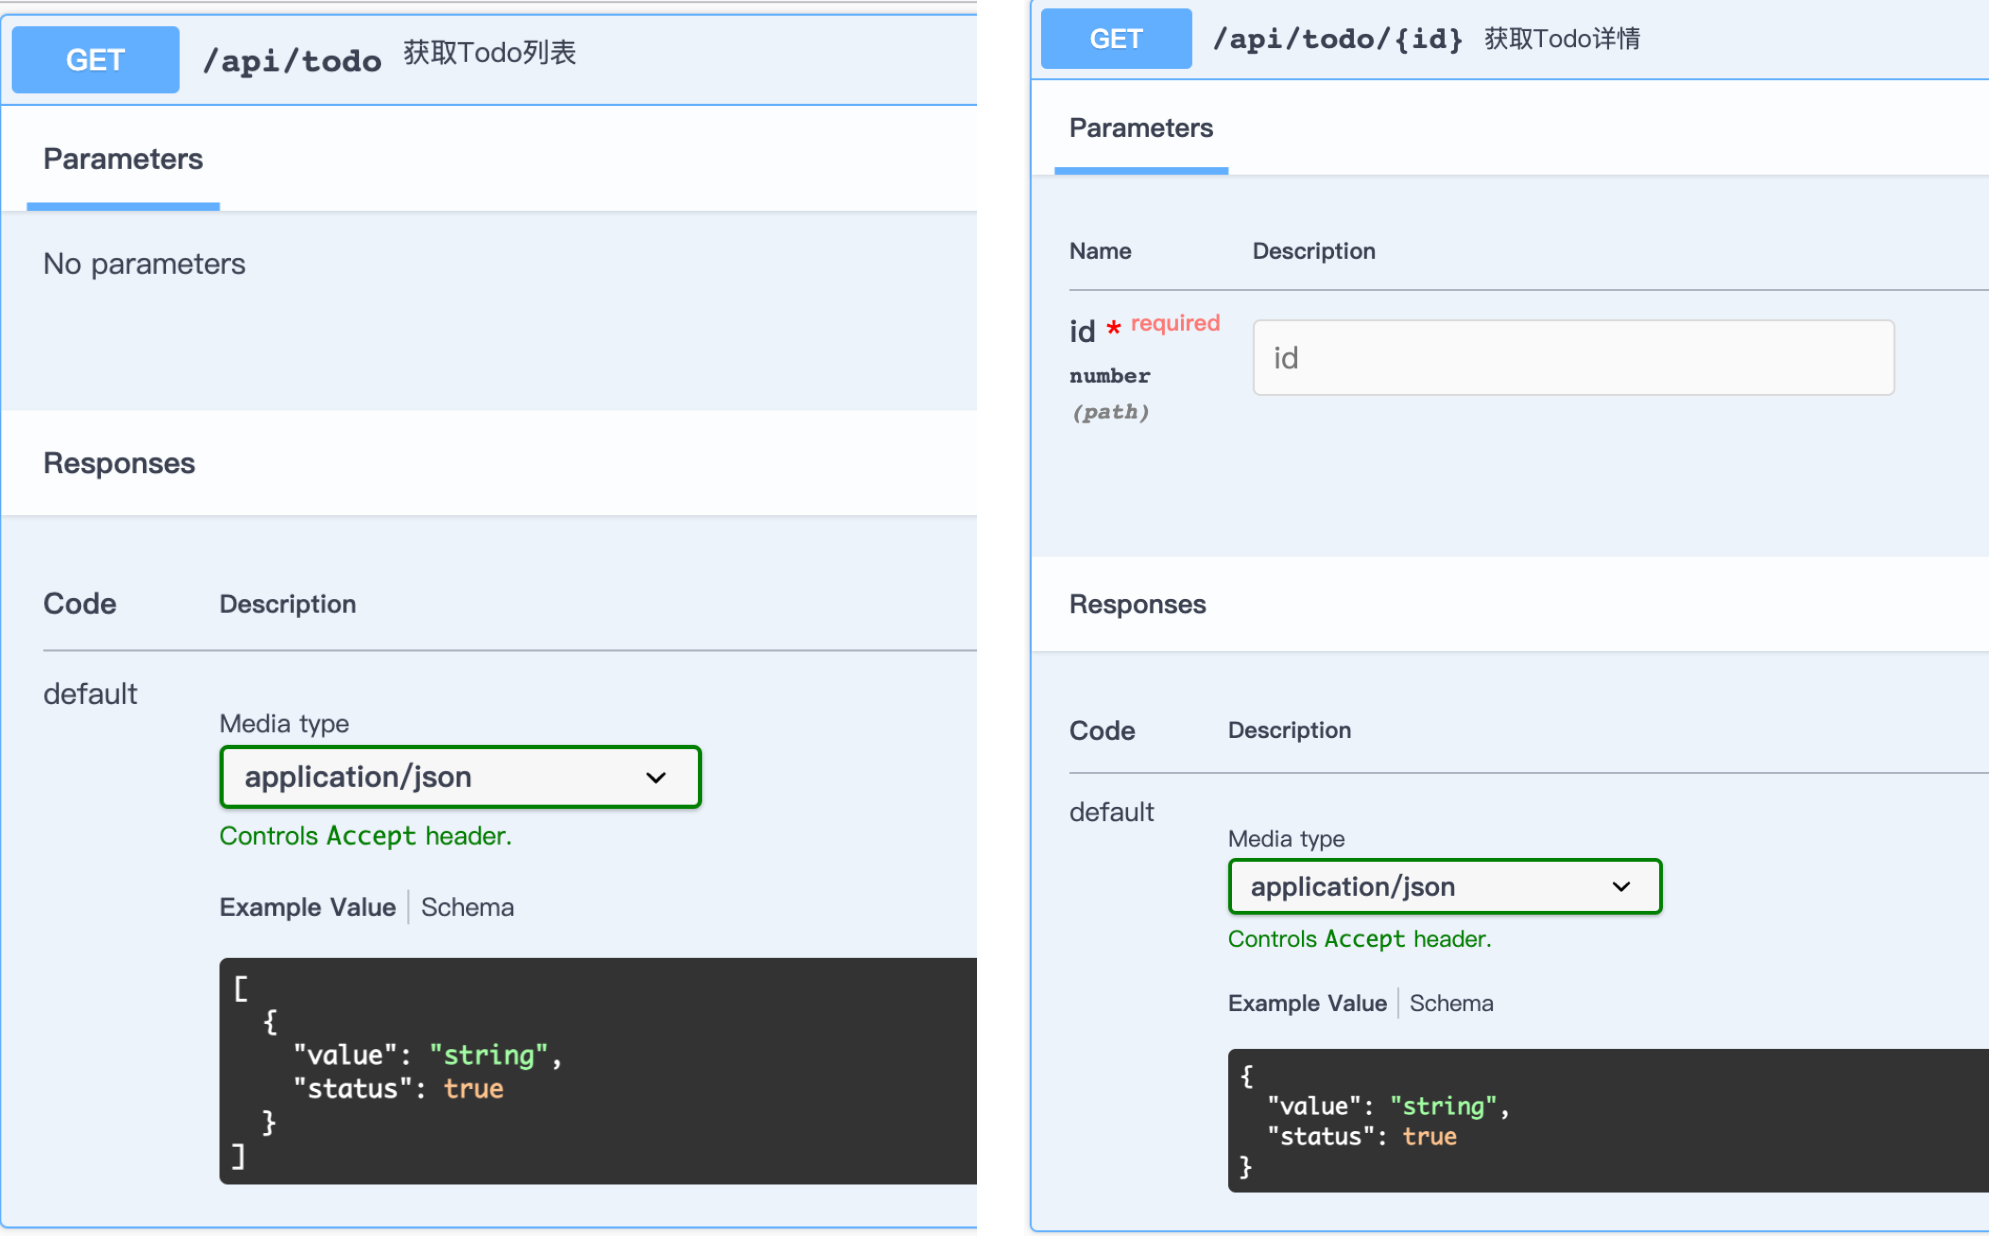Click 'default' response code in left panel
1989x1245 pixels.
(90, 694)
